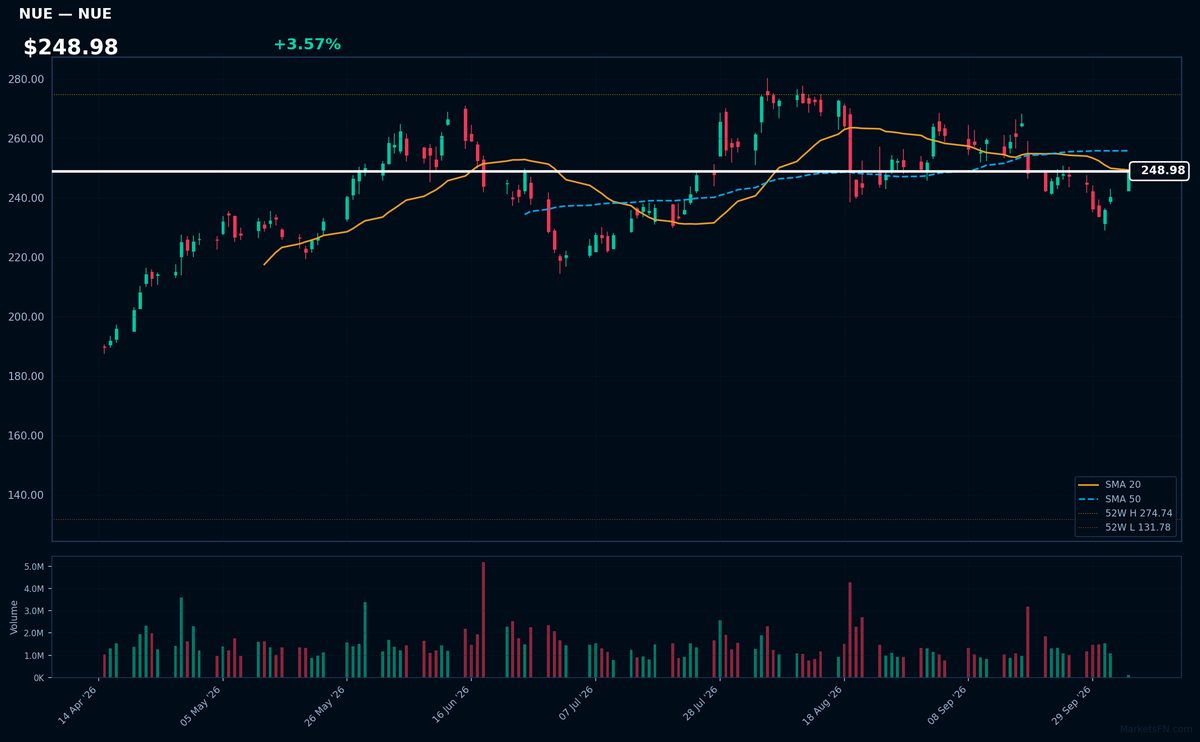
Task: Click the $248.98 price header
Action: [x=71, y=47]
